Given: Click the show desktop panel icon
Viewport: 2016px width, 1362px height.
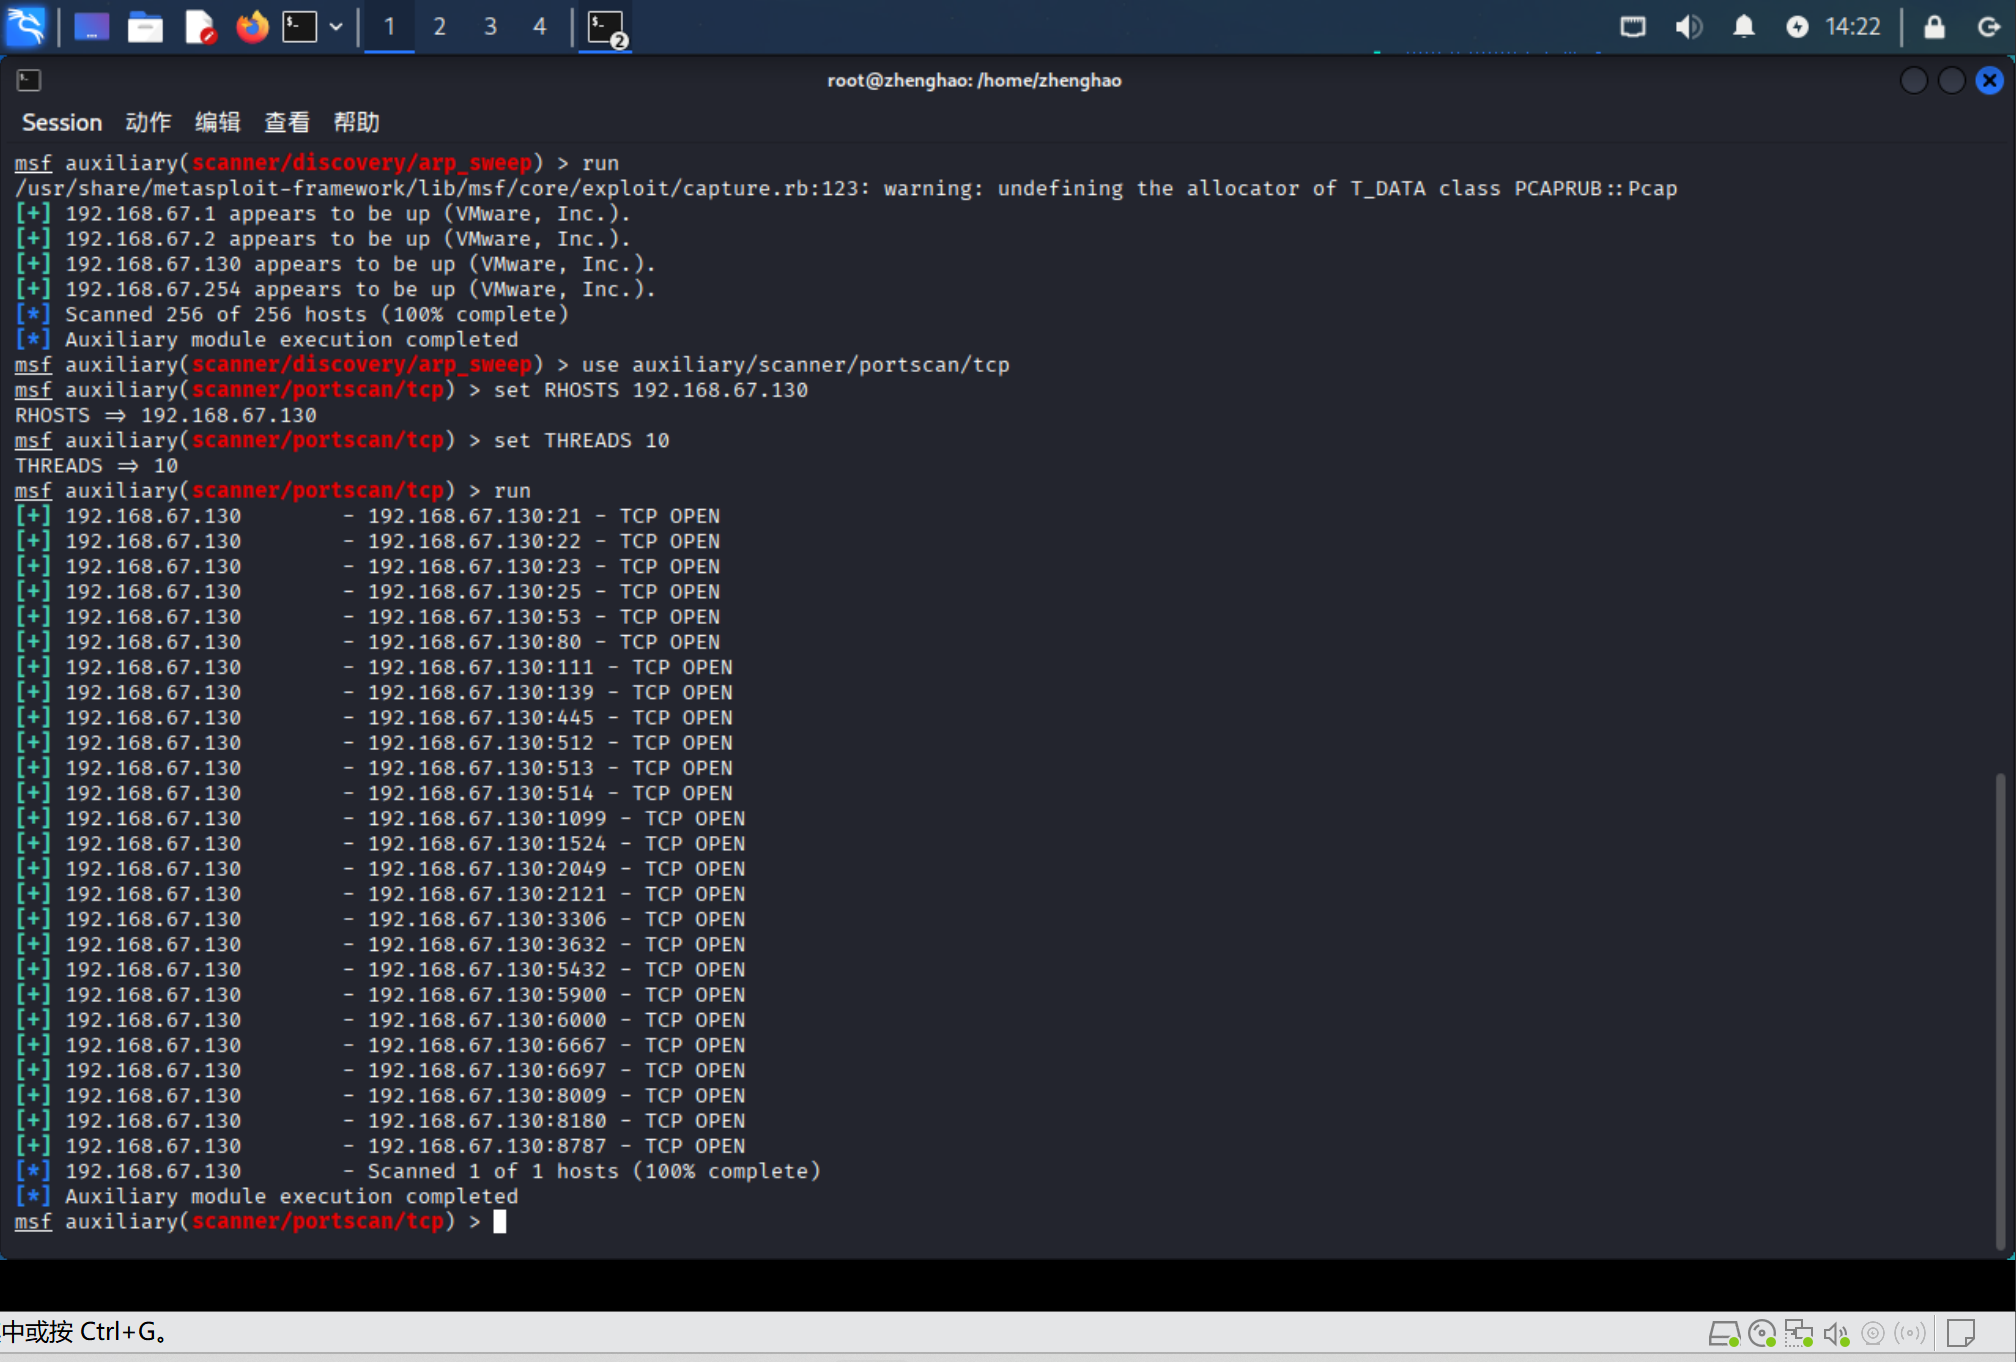Looking at the screenshot, I should pyautogui.click(x=91, y=26).
